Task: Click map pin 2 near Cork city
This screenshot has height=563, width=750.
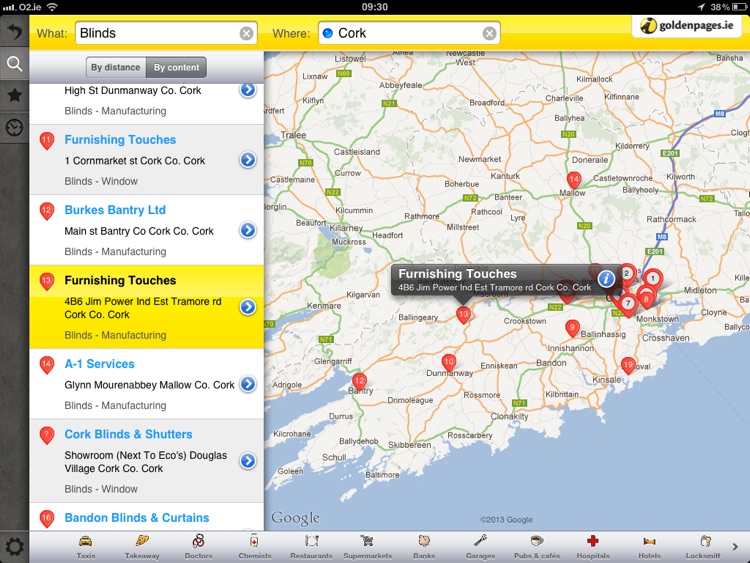Action: coord(627,274)
